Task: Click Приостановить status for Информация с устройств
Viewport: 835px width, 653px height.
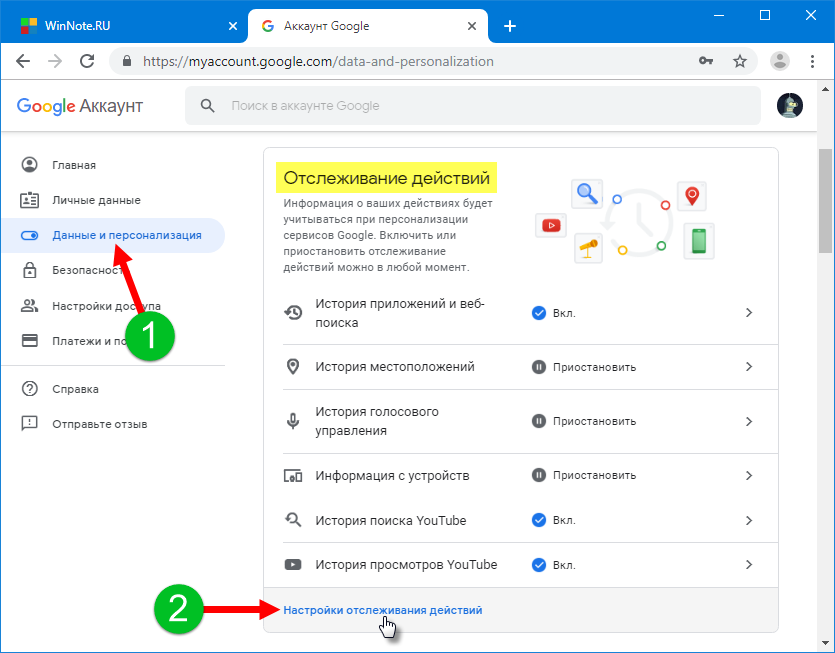Action: 584,475
